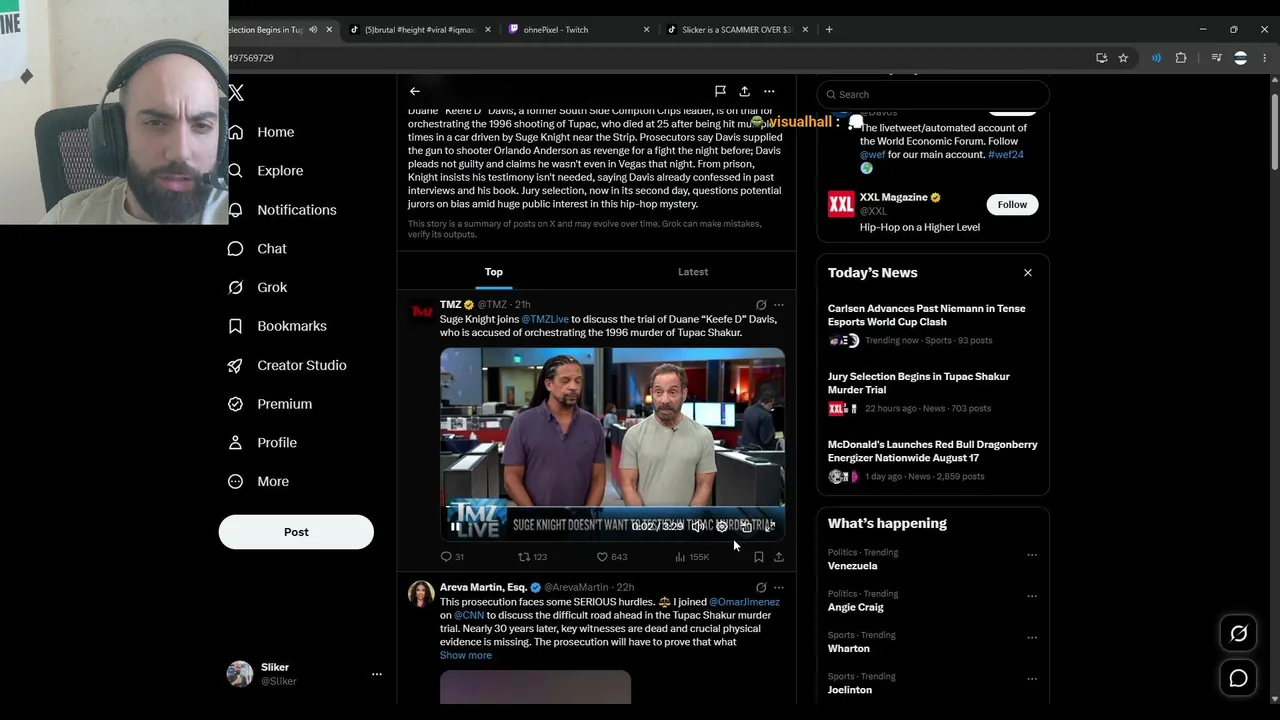This screenshot has width=1280, height=720.
Task: Toggle picture-in-picture on TMZ video
Action: pos(746,527)
